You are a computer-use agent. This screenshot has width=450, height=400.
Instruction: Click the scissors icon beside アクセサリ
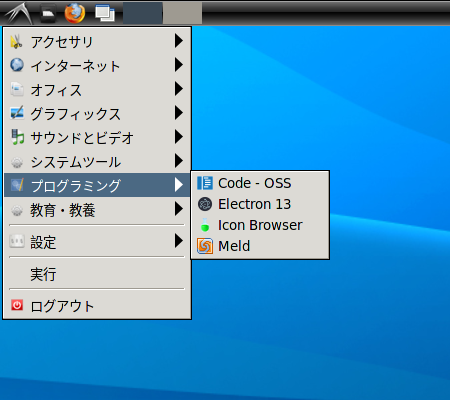(17, 41)
